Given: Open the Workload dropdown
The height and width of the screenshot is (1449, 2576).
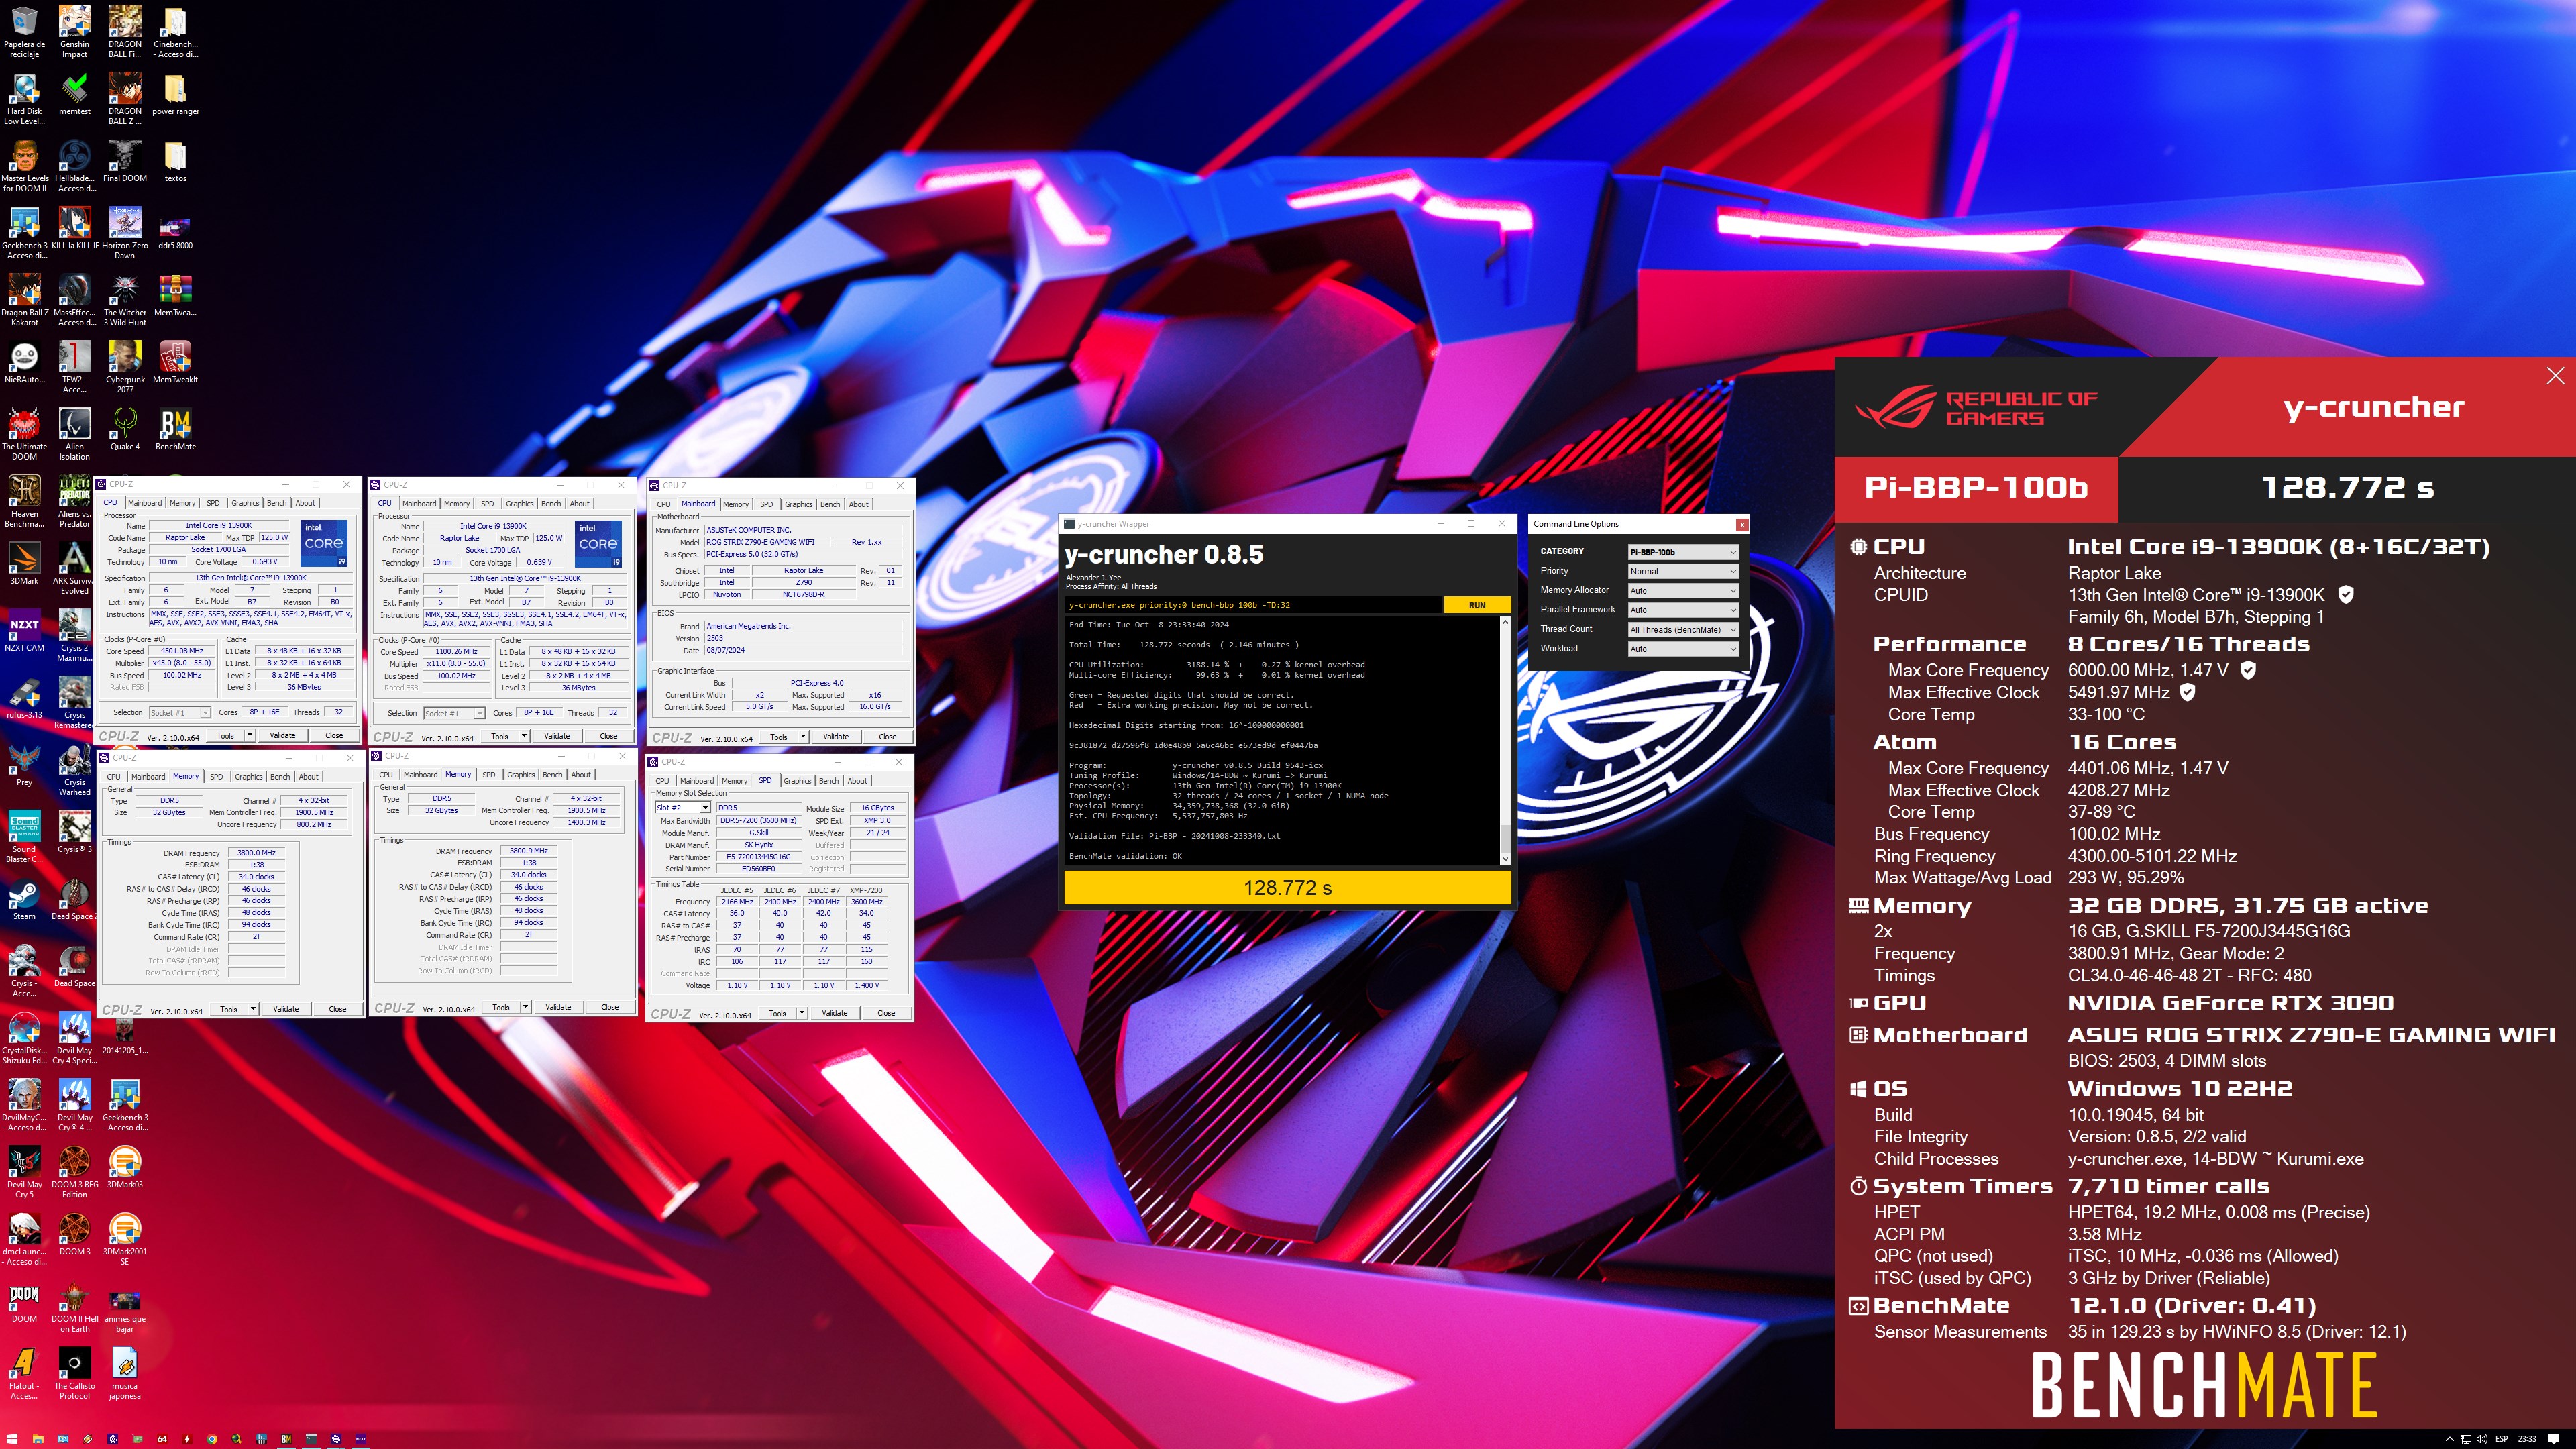Looking at the screenshot, I should (x=1683, y=649).
